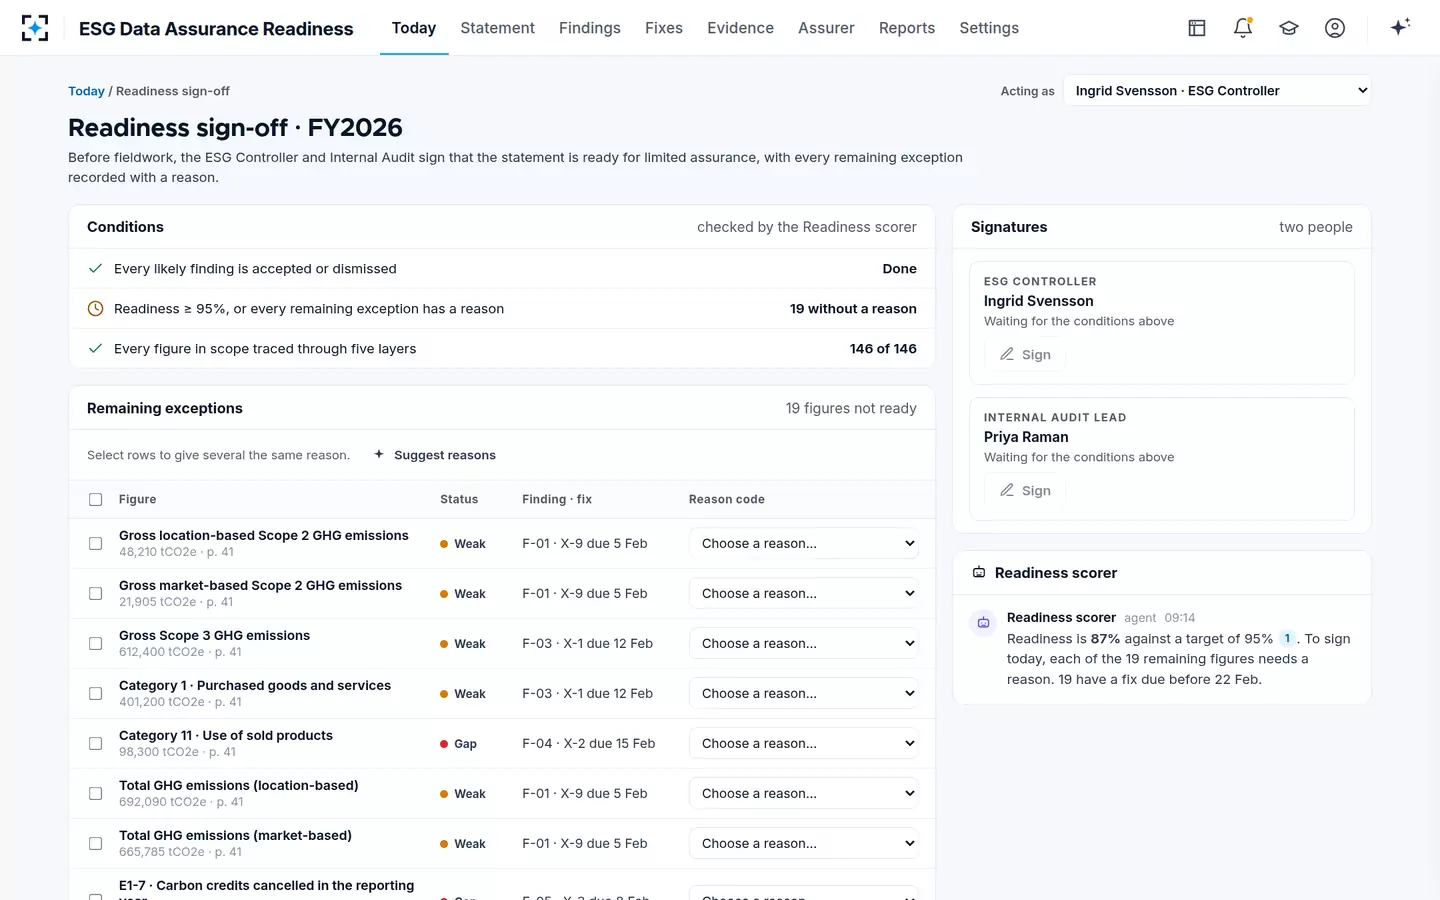This screenshot has width=1440, height=900.
Task: Check Category 1 Purchased goods and services row
Action: pyautogui.click(x=96, y=694)
